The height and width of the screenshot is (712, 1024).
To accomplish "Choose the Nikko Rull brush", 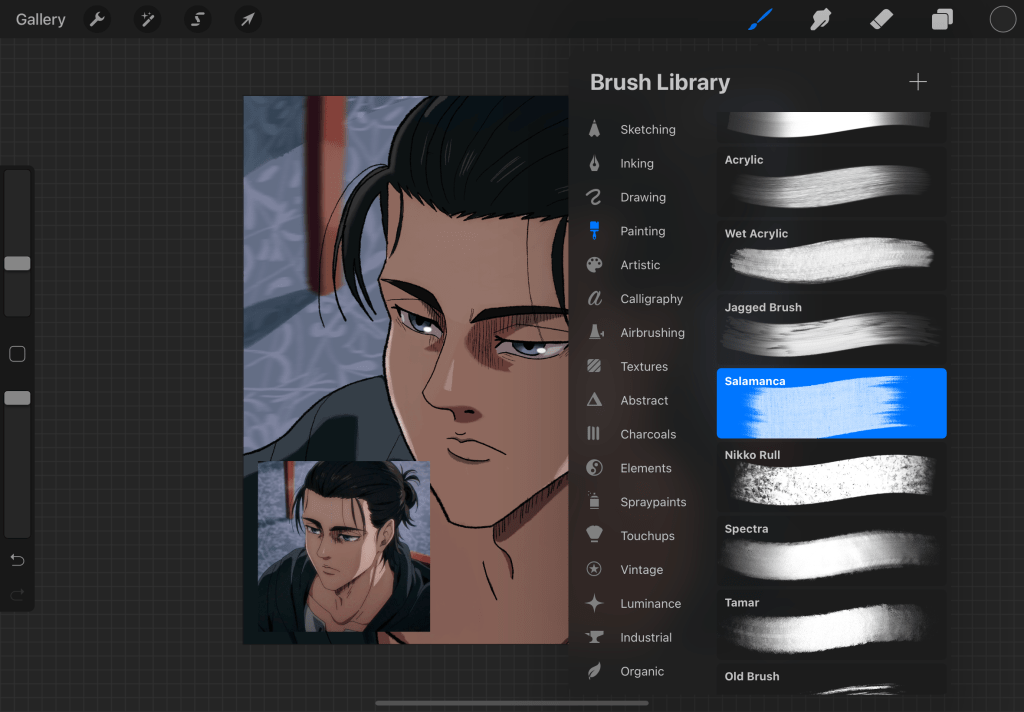I will pos(831,479).
